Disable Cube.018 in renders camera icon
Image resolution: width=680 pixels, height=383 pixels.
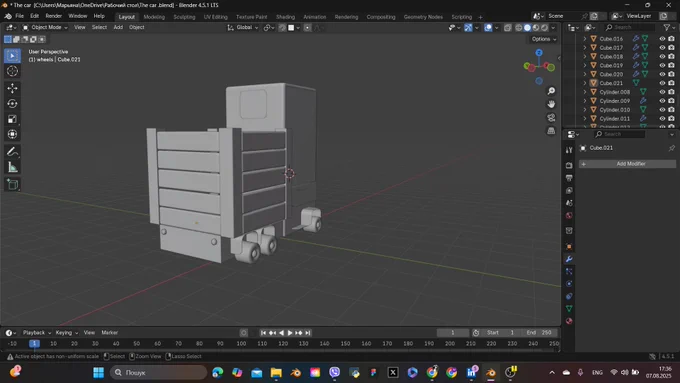pyautogui.click(x=671, y=56)
